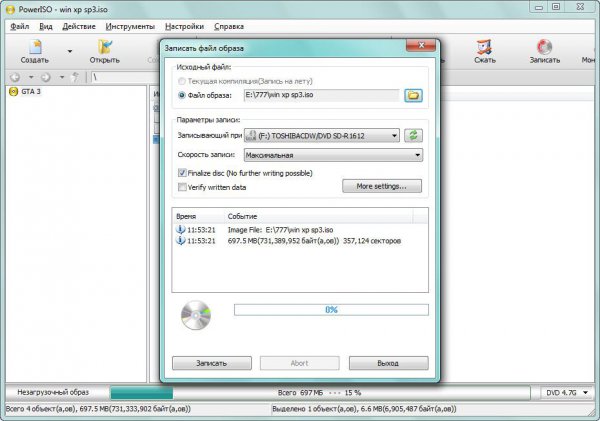Close the Записать файл образа dialog

pyautogui.click(x=421, y=46)
